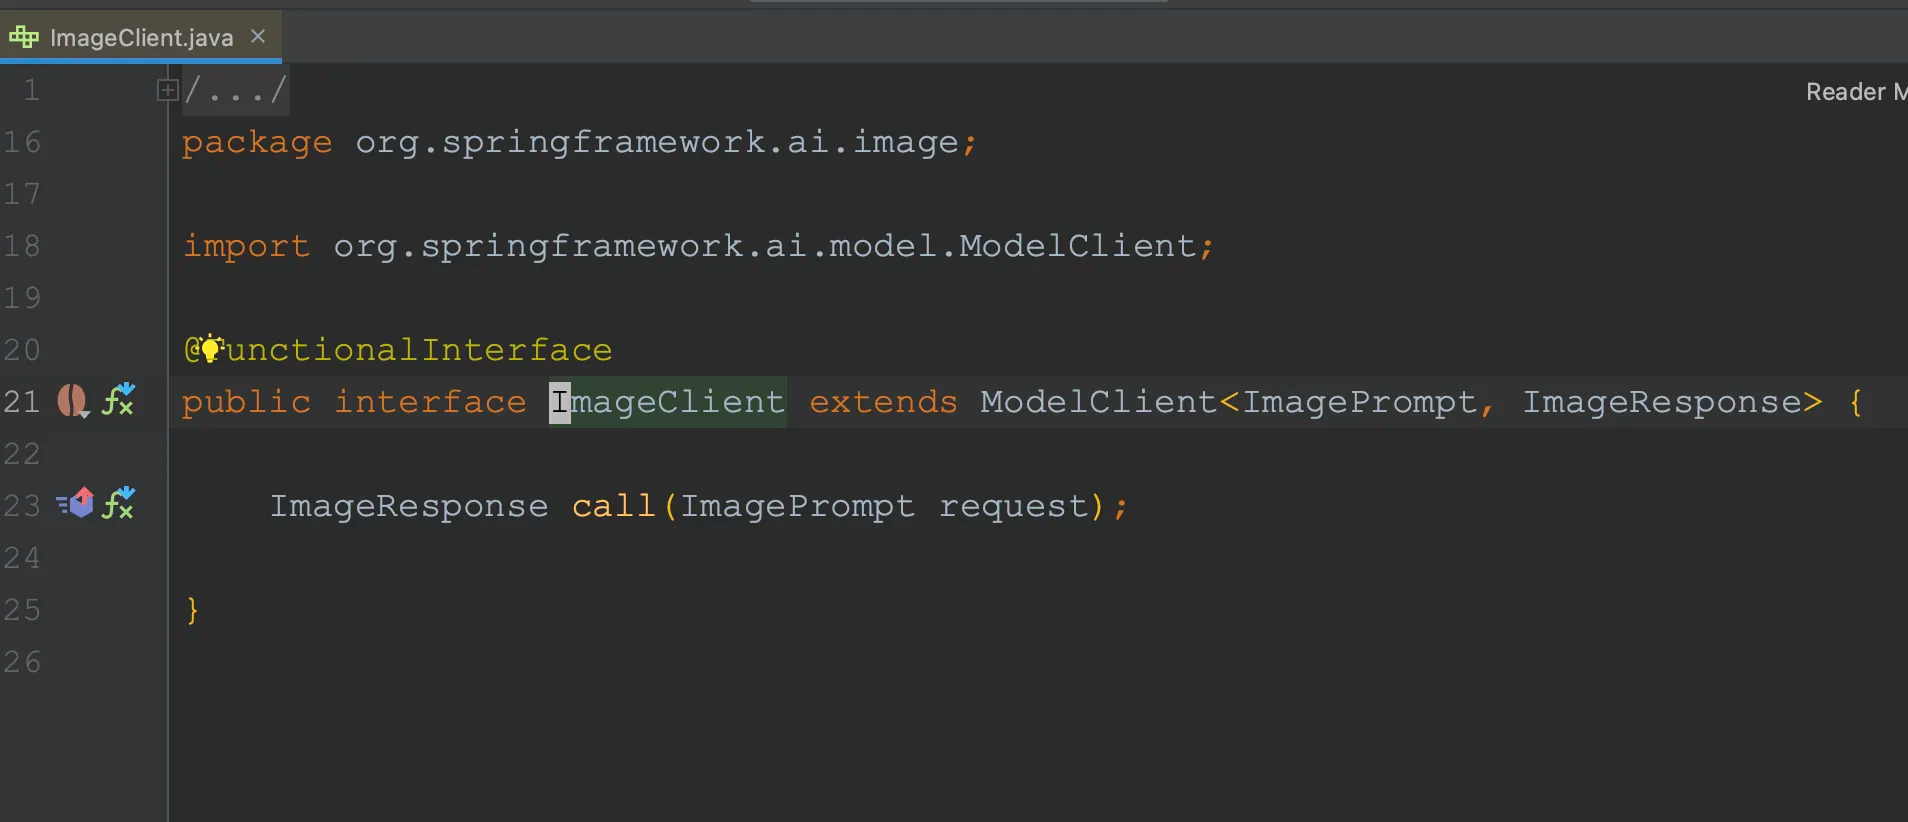
Task: Open the yellow lightbulb quick-fix menu
Action: (210, 348)
